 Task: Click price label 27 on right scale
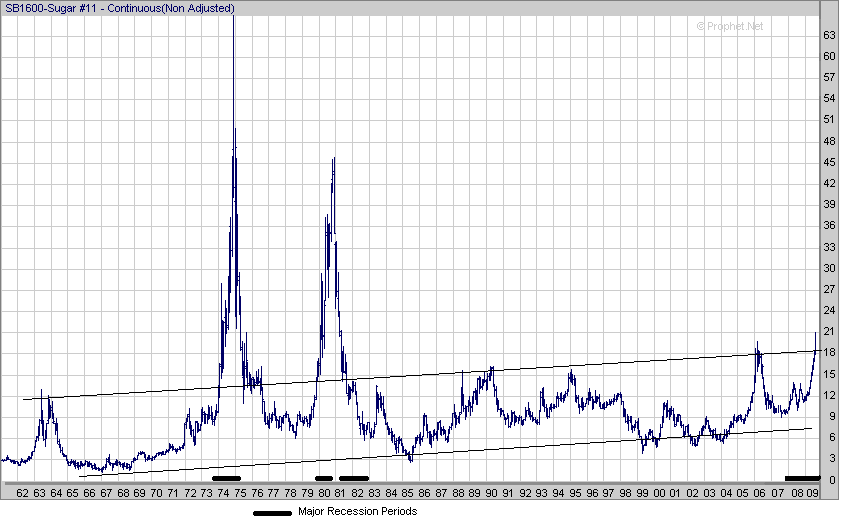coord(829,289)
